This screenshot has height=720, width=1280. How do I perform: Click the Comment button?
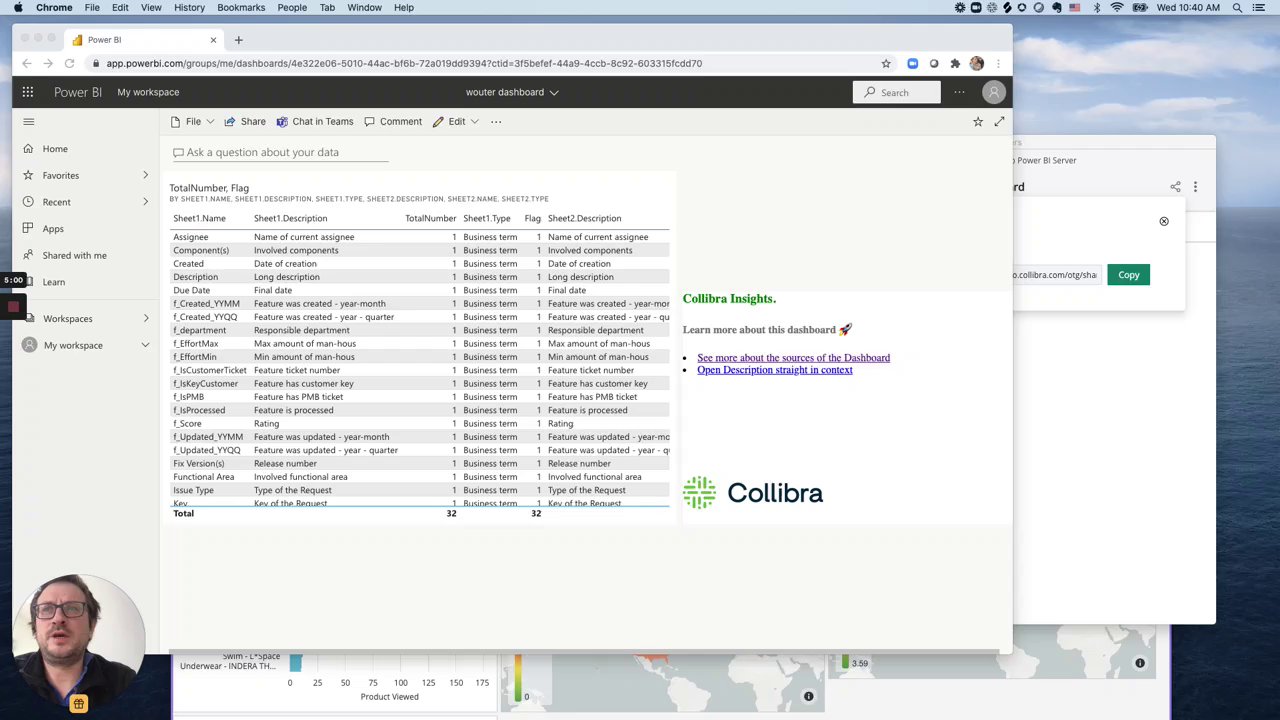click(393, 122)
